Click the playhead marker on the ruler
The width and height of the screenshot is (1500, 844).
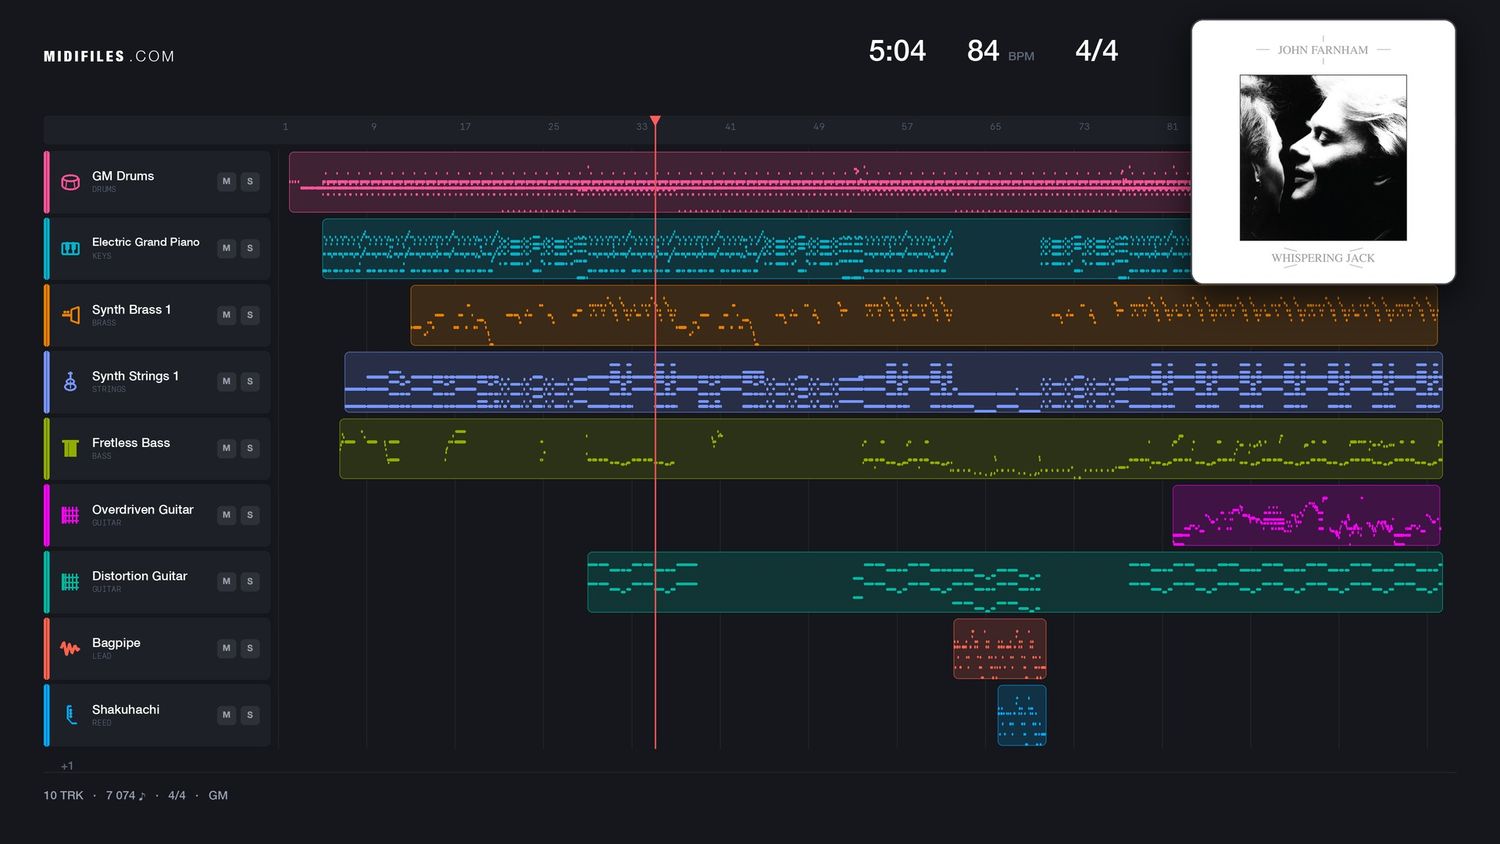[x=655, y=122]
